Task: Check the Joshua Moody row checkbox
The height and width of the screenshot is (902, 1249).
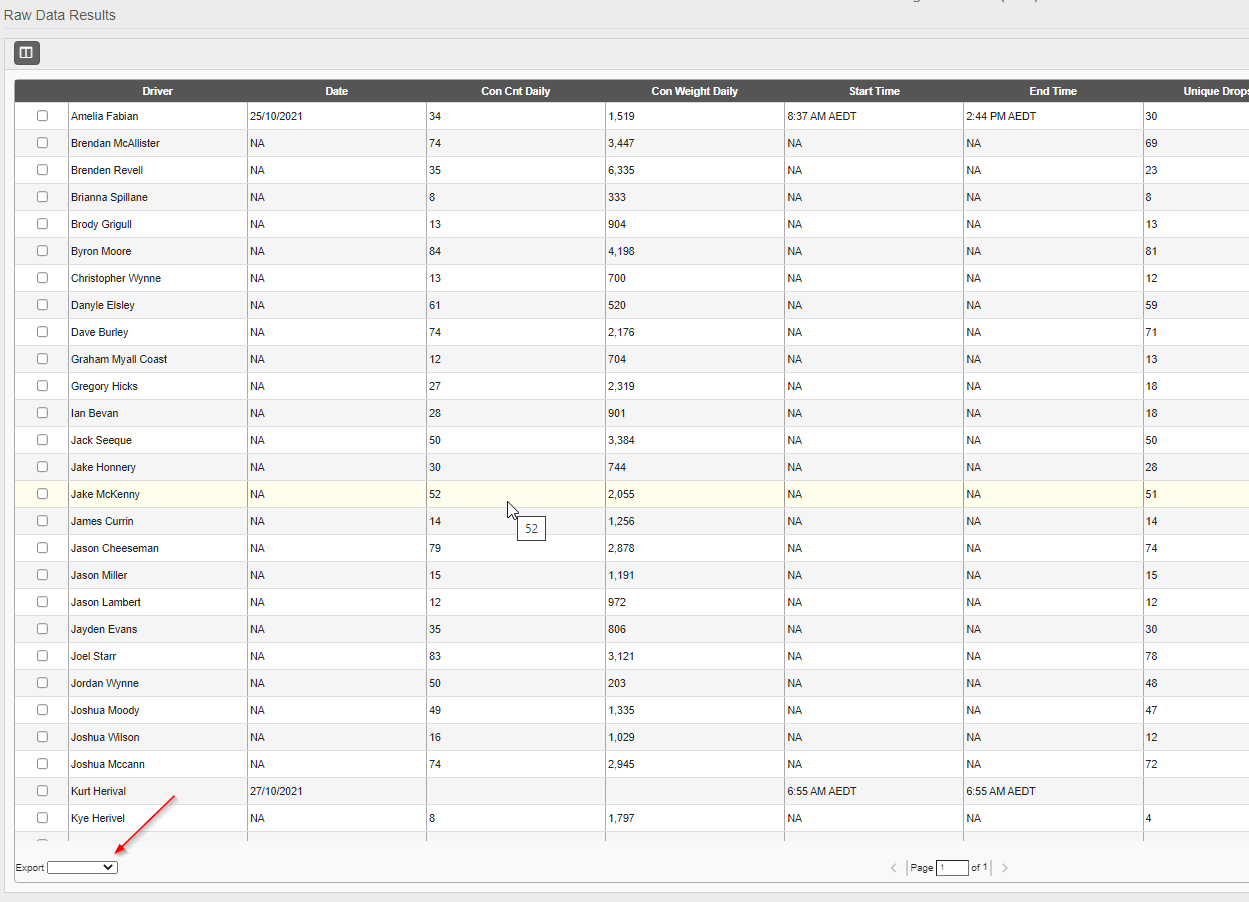Action: pyautogui.click(x=42, y=710)
